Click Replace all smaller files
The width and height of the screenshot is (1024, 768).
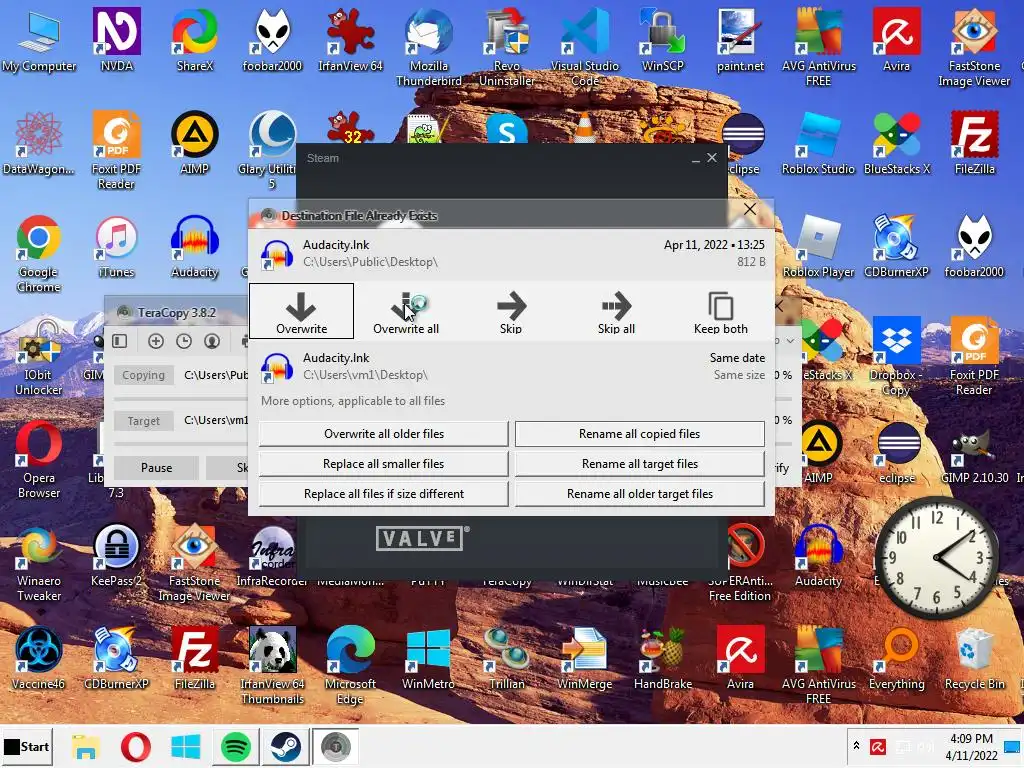383,464
